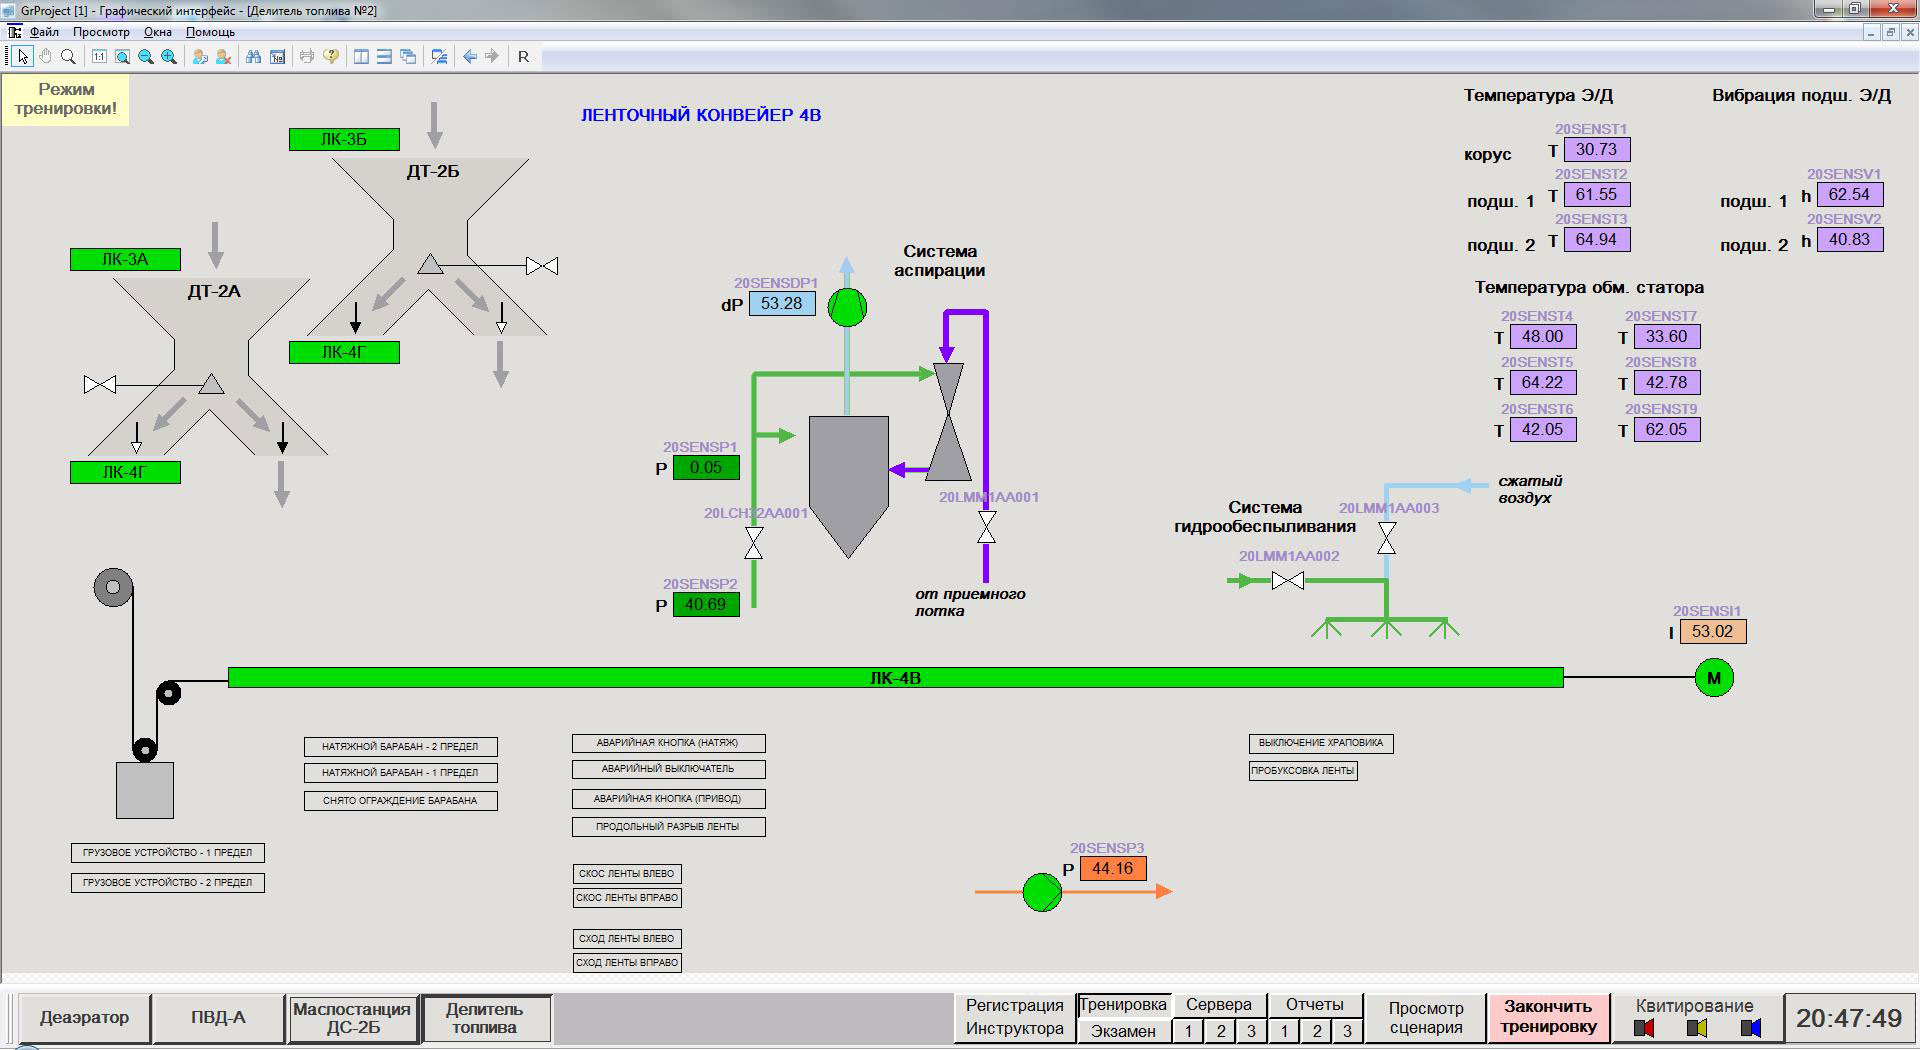
Task: Click the green ЛК-4В conveyor belt
Action: [x=896, y=678]
